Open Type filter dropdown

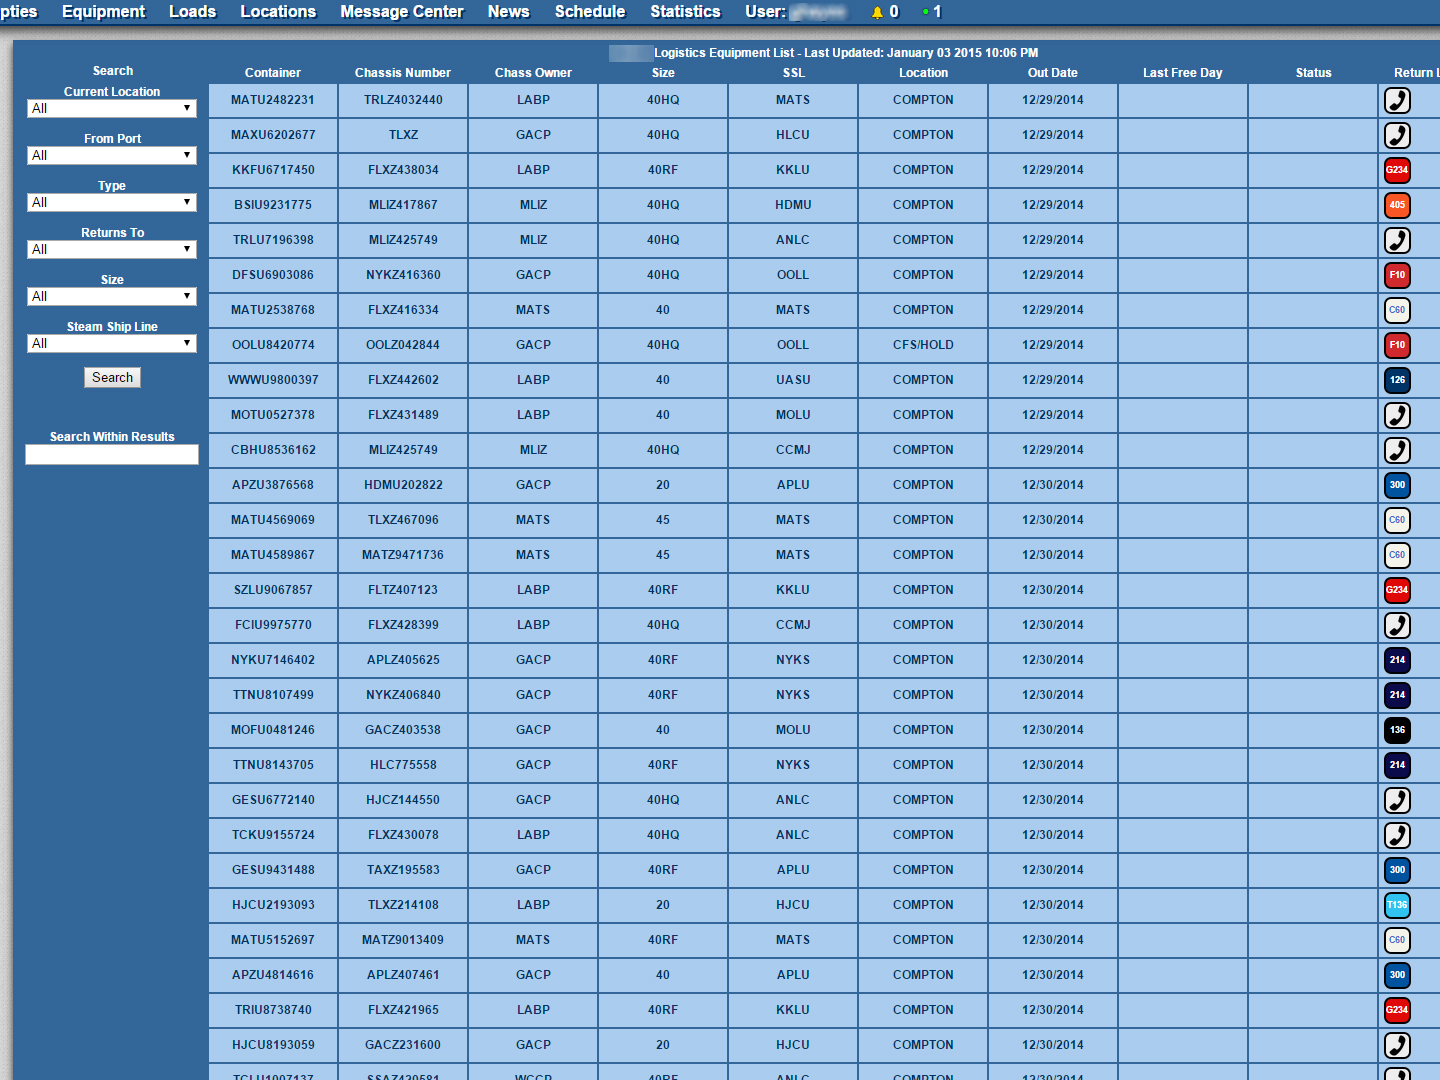[x=112, y=203]
